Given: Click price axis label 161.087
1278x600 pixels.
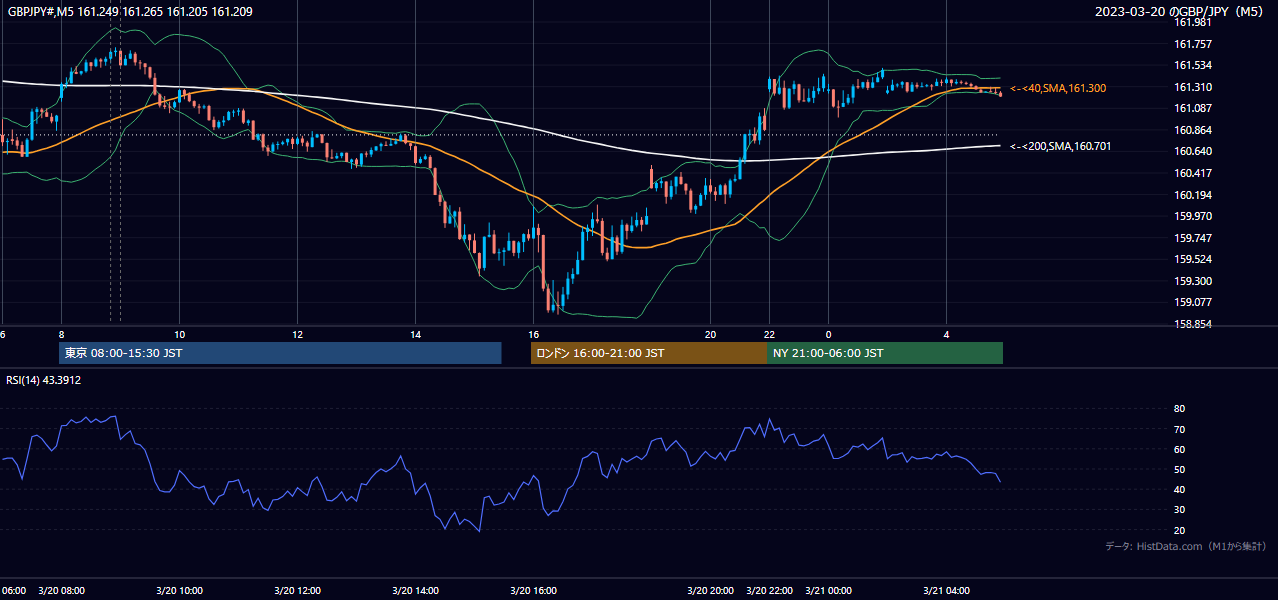Looking at the screenshot, I should pos(1192,108).
